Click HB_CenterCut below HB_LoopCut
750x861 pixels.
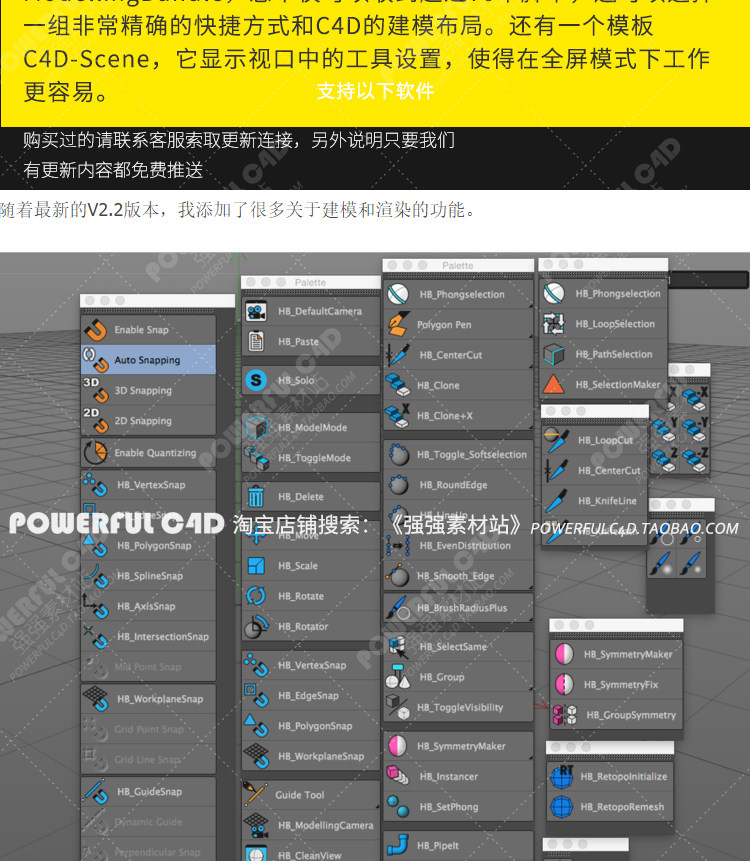tap(595, 471)
